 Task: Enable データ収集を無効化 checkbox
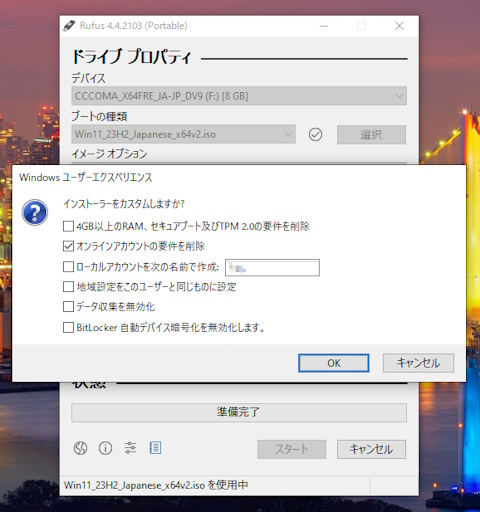[68, 307]
